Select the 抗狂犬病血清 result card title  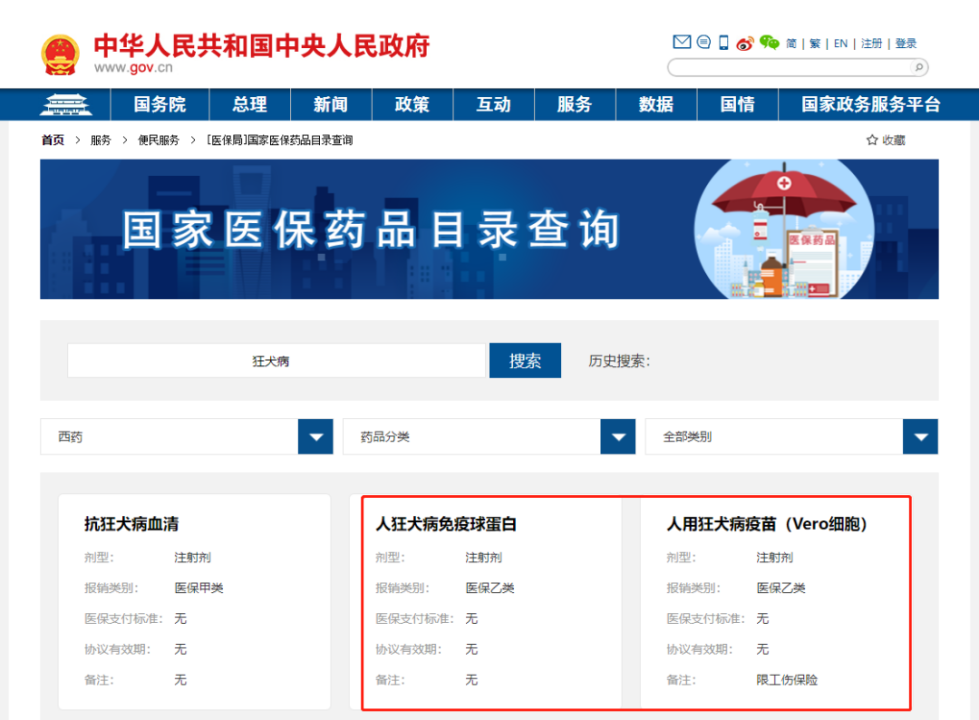point(132,524)
